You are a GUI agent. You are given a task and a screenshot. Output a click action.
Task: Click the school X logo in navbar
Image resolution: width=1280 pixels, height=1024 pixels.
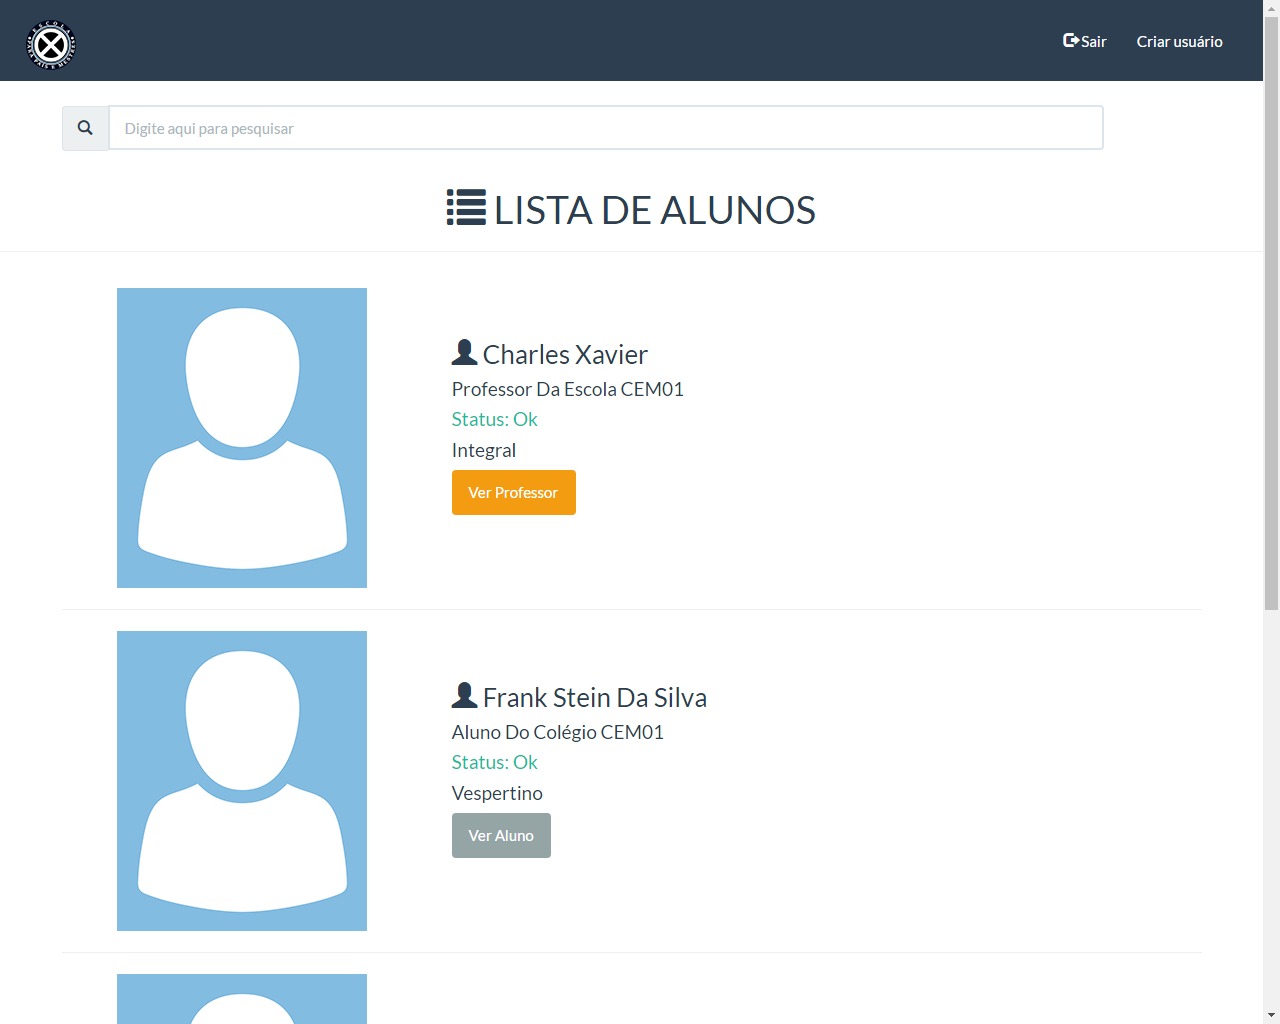[51, 44]
